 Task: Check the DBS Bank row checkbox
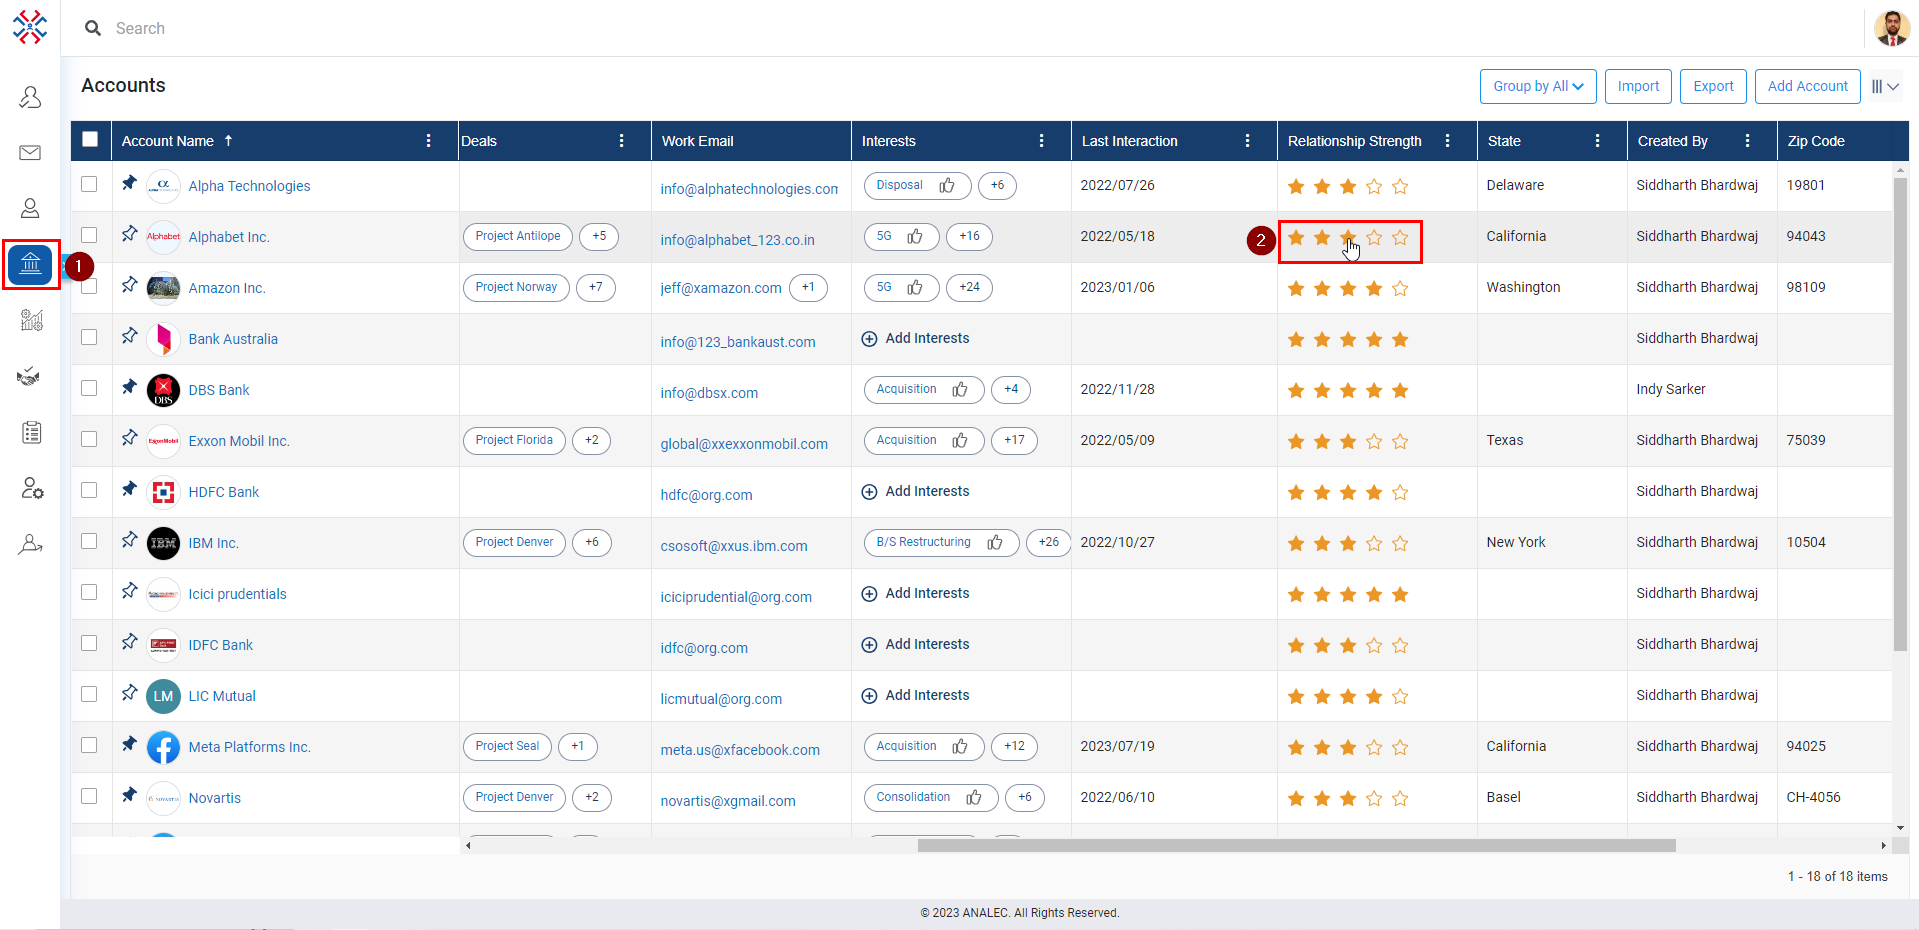[x=89, y=388]
